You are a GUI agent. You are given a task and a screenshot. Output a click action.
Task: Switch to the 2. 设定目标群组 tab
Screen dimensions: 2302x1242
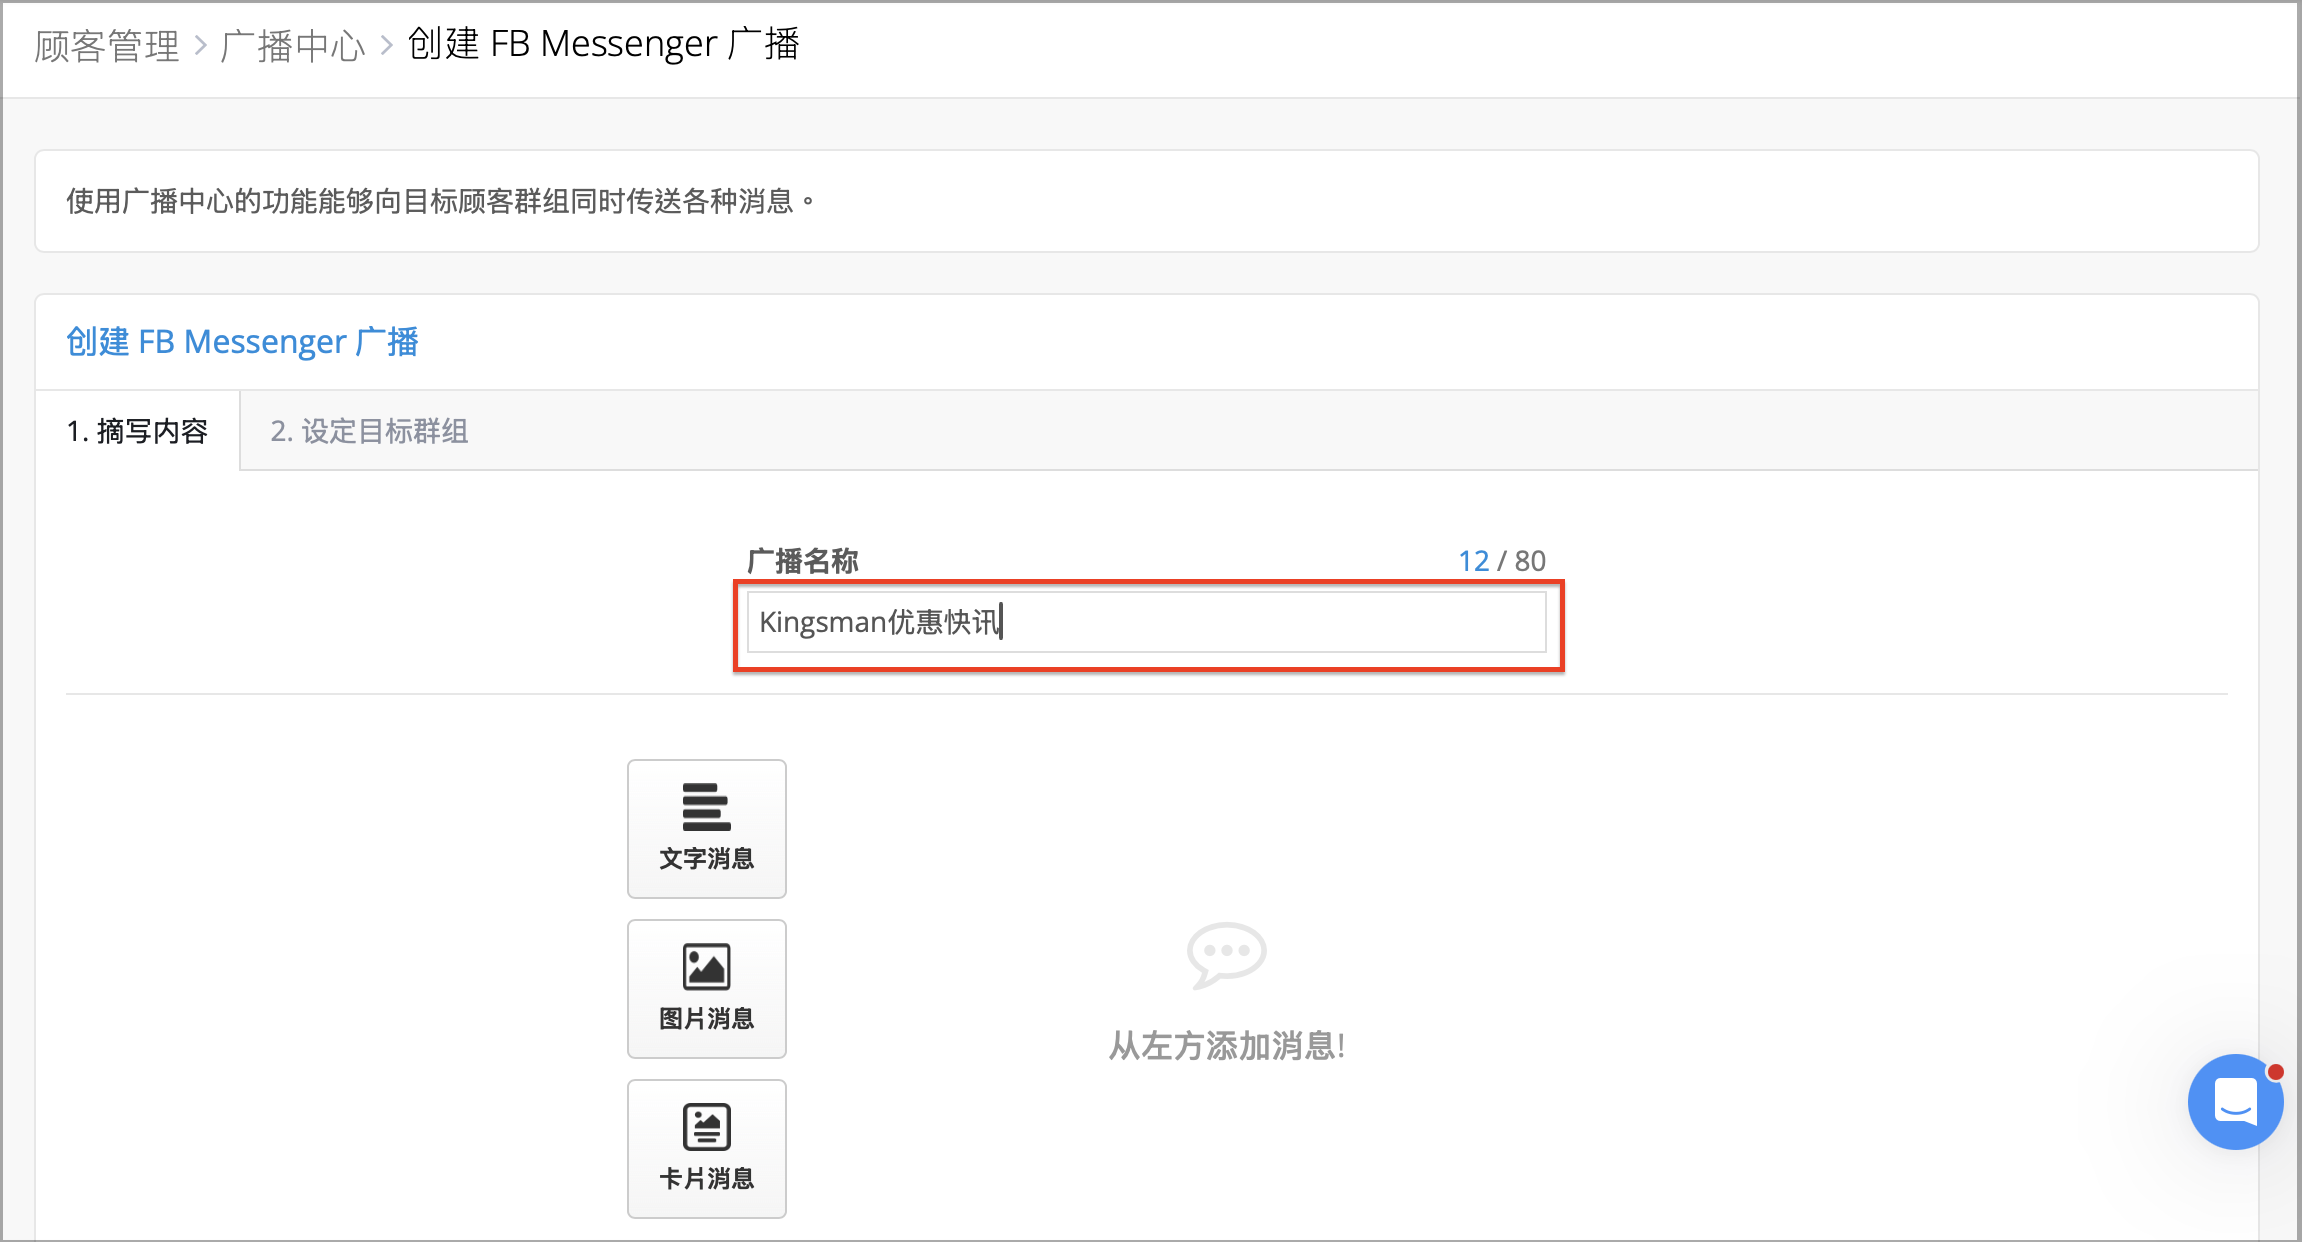pos(369,431)
